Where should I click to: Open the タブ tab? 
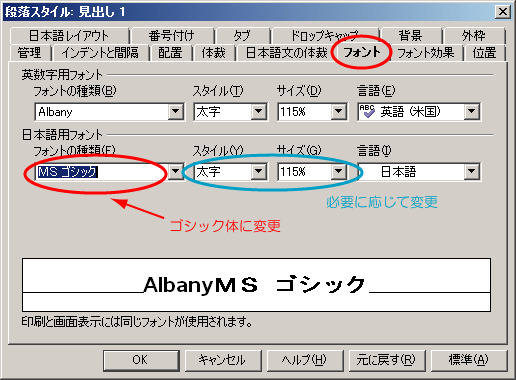pyautogui.click(x=243, y=36)
